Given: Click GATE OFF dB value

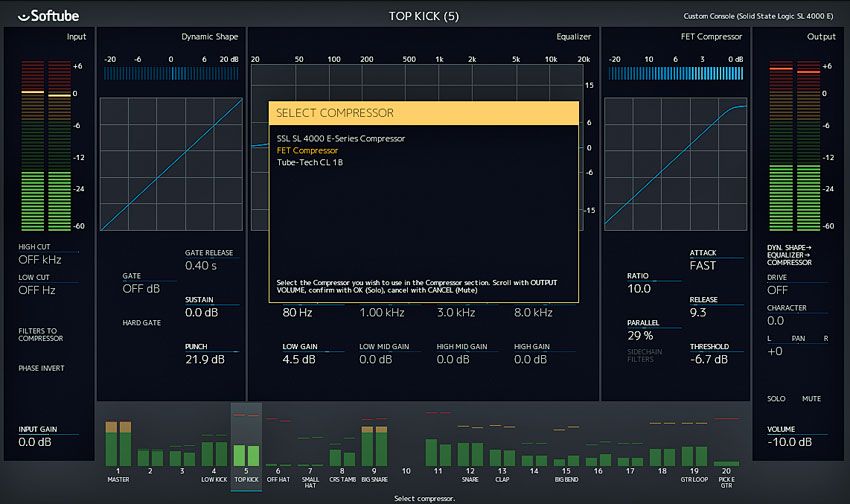Looking at the screenshot, I should pos(141,289).
